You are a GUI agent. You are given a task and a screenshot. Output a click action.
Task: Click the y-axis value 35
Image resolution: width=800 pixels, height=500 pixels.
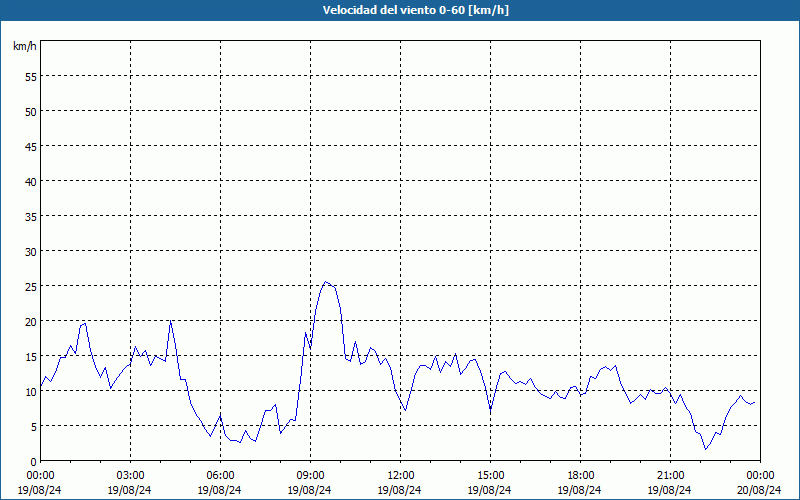[31, 216]
